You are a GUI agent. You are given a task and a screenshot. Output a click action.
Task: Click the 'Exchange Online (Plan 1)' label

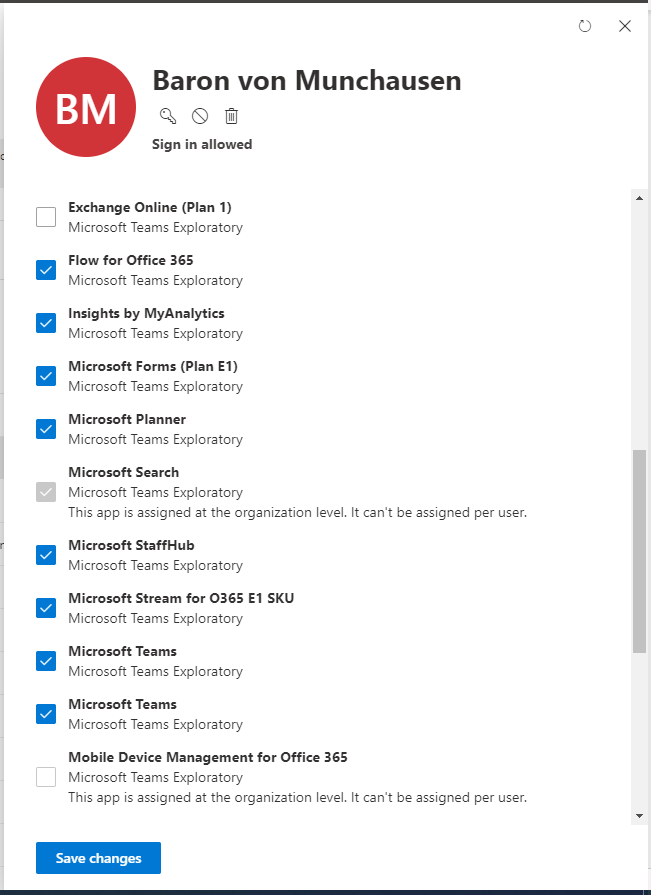[150, 207]
